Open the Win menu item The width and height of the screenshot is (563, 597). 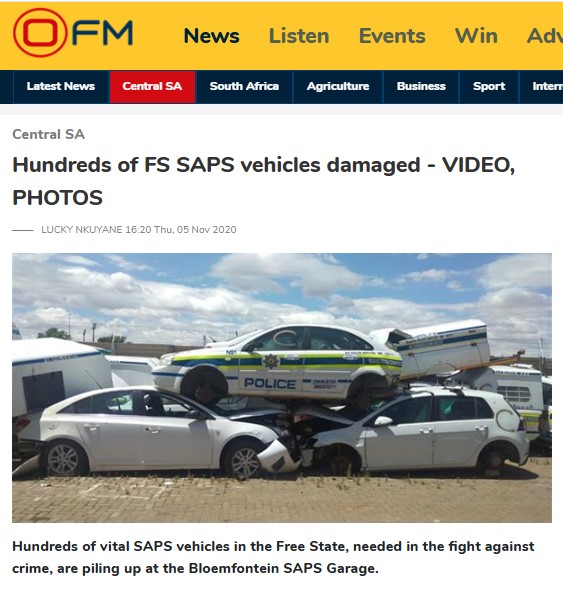click(476, 36)
